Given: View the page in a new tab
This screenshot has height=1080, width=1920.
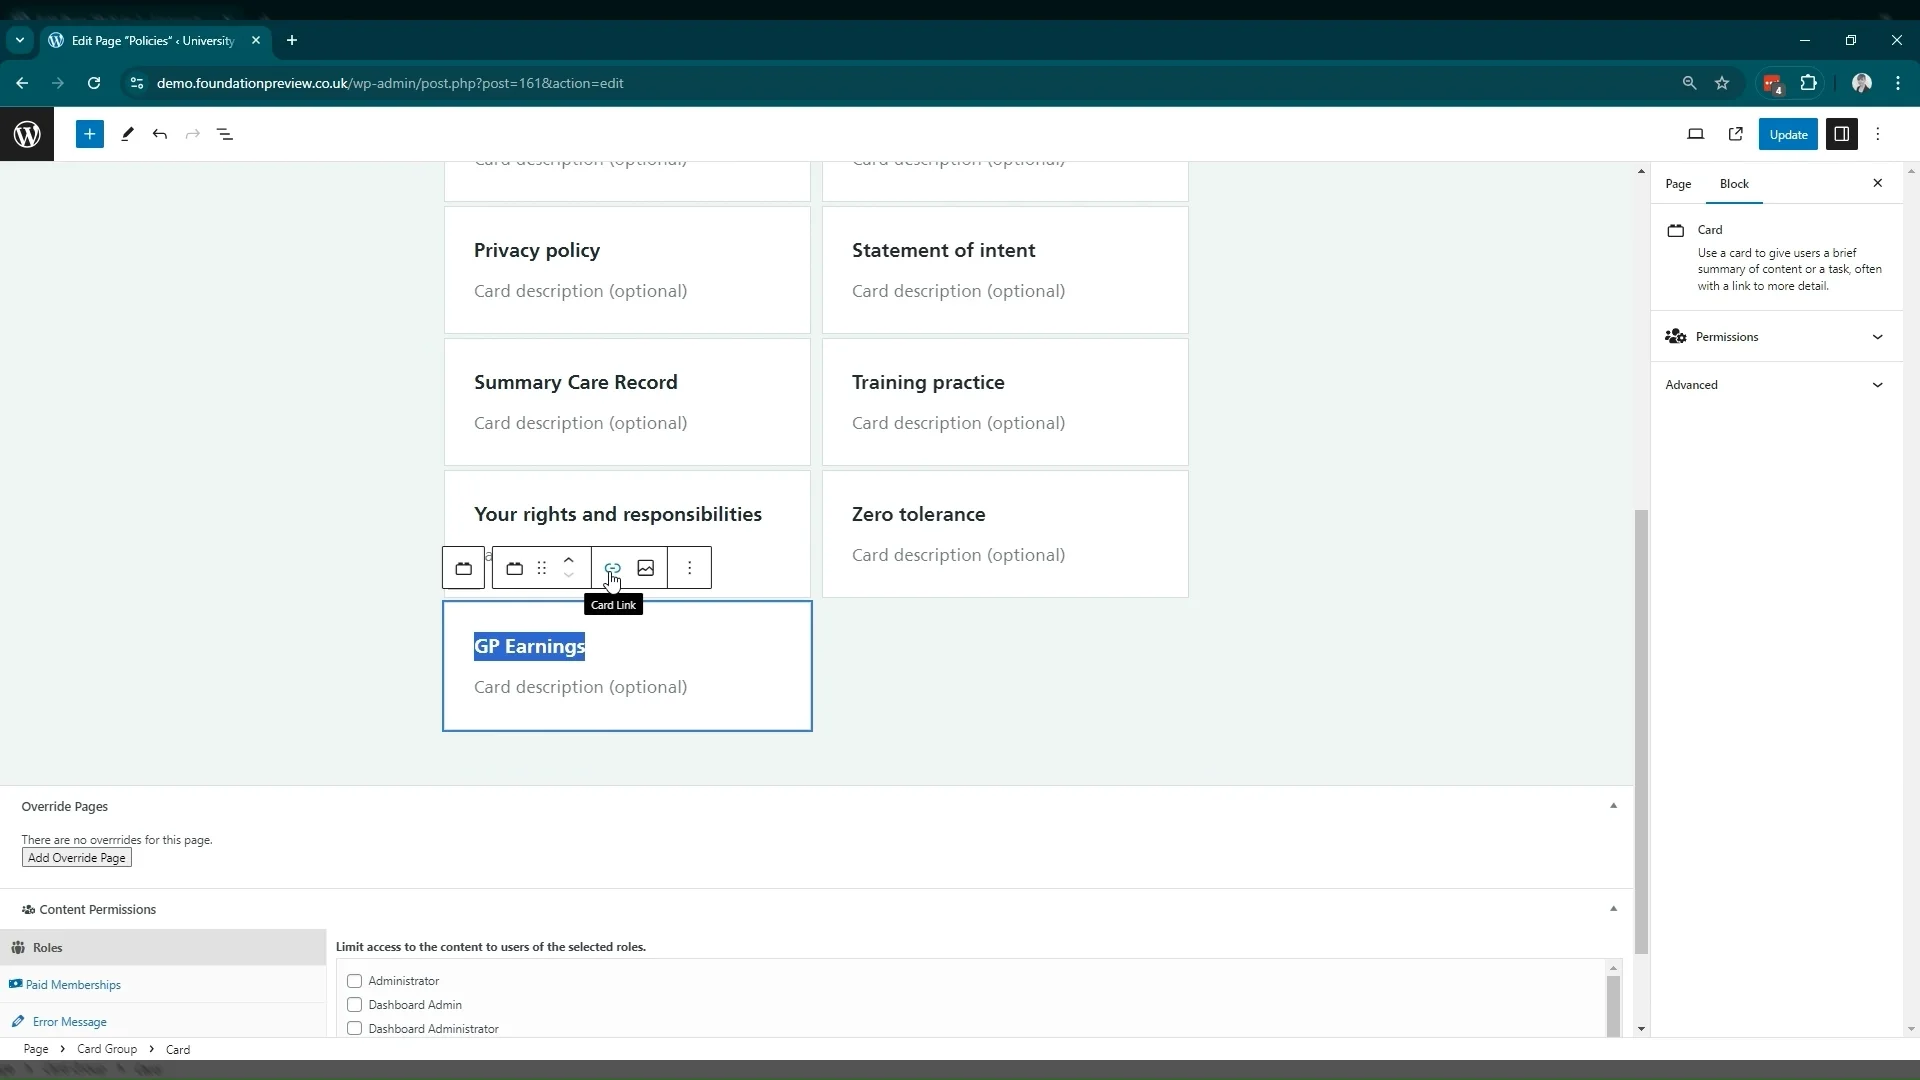Looking at the screenshot, I should (x=1736, y=134).
